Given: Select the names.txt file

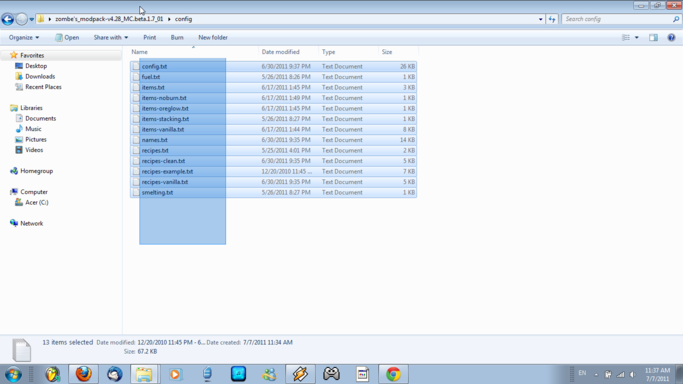Looking at the screenshot, I should coord(273,140).
